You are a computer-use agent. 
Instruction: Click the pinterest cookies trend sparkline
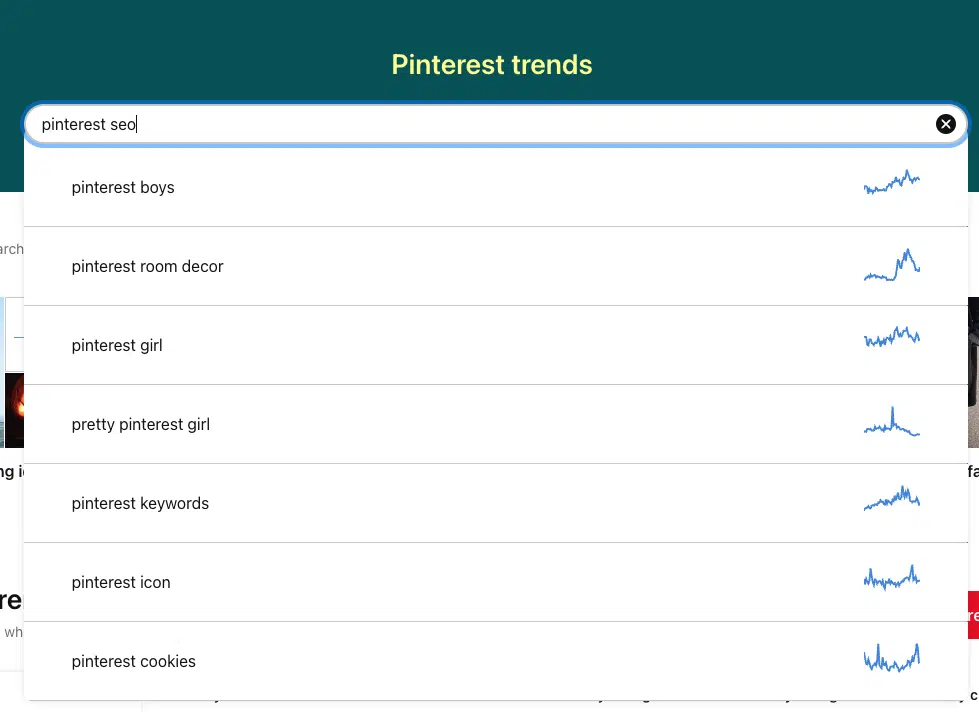pos(892,658)
